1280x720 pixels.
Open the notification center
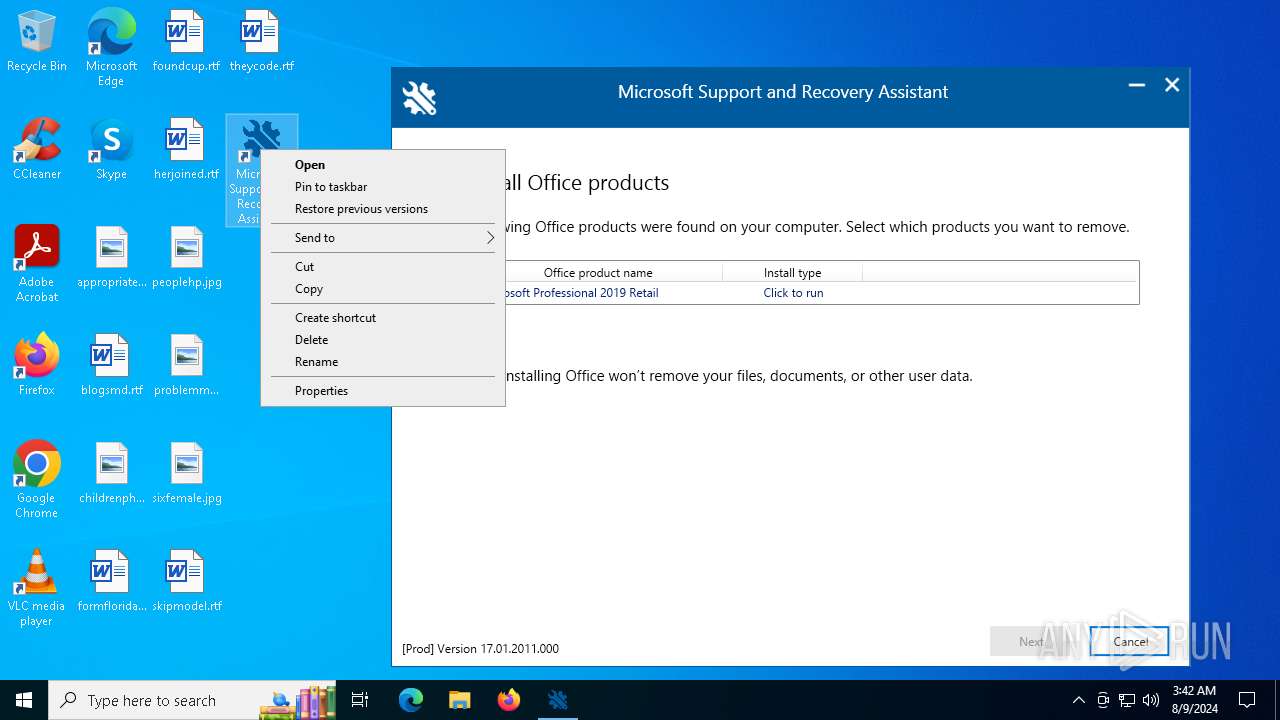tap(1247, 700)
